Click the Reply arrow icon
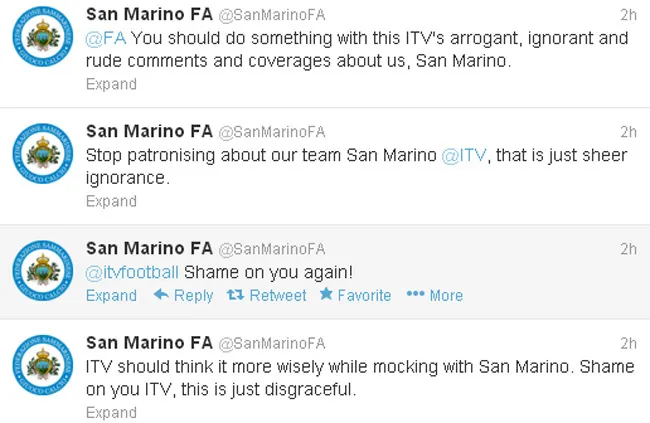Image resolution: width=650 pixels, height=423 pixels. (x=160, y=295)
